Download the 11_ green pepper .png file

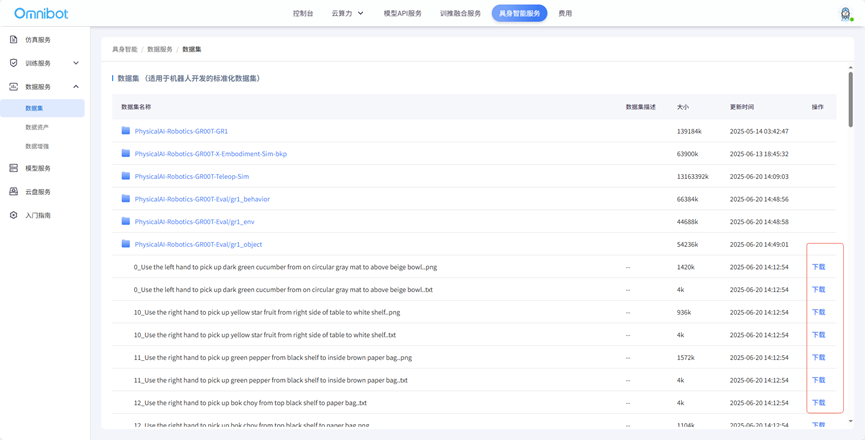pyautogui.click(x=818, y=357)
